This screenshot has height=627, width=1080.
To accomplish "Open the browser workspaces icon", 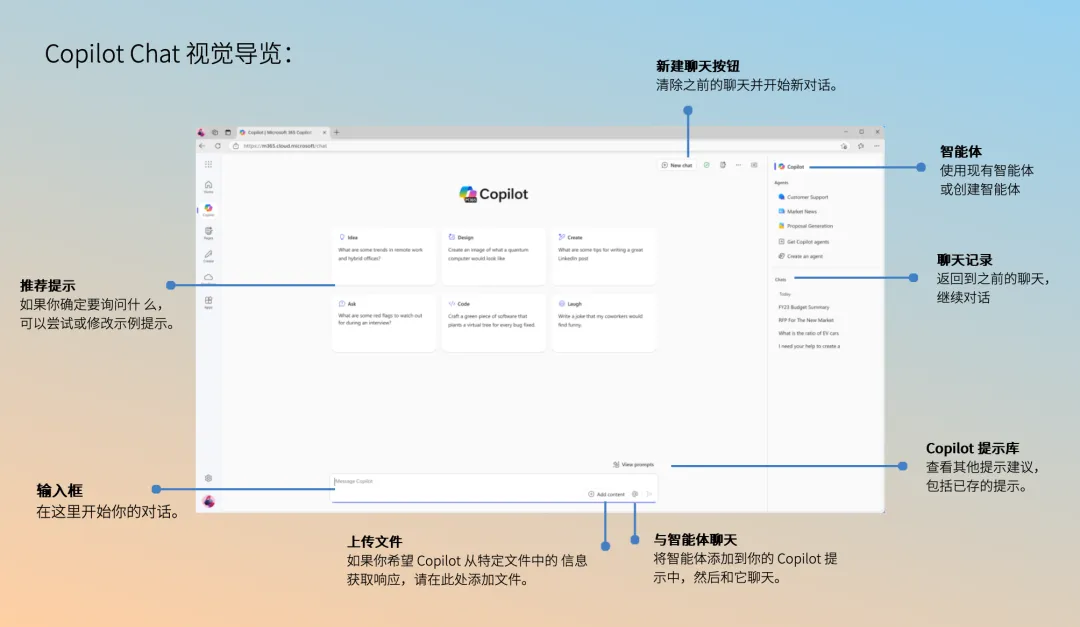I will coord(215,132).
